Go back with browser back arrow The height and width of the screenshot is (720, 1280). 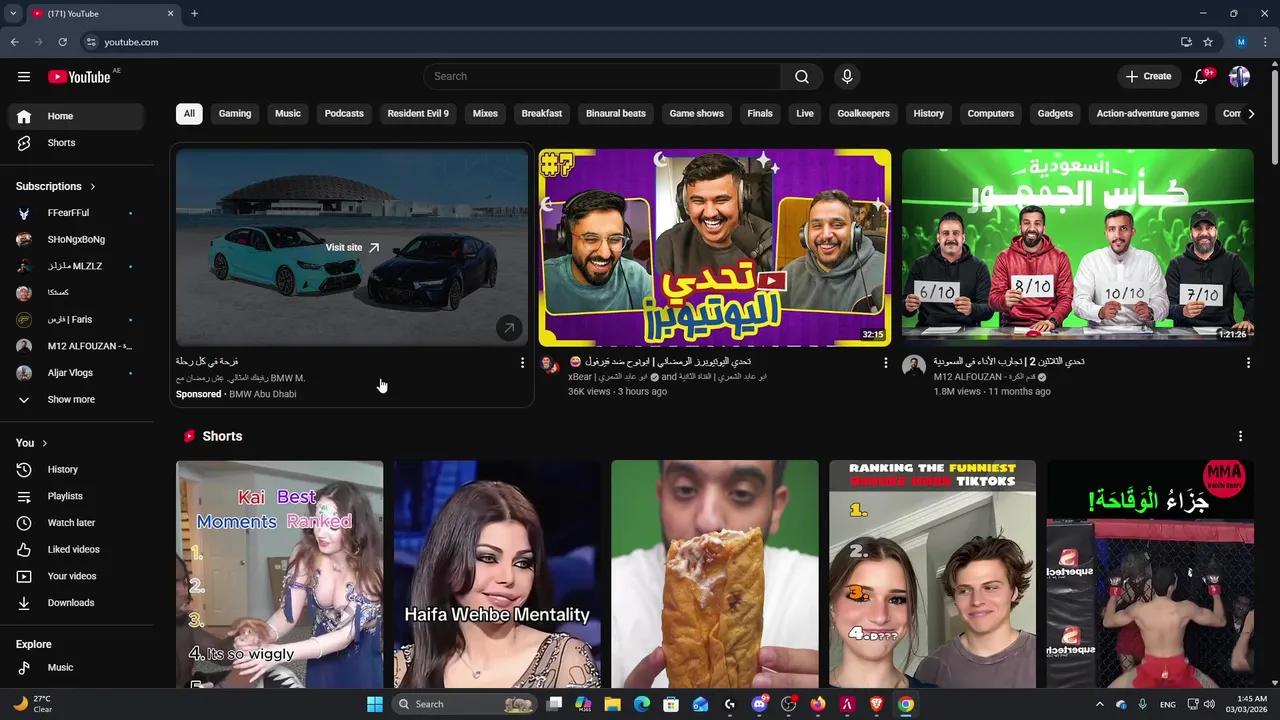pos(14,42)
